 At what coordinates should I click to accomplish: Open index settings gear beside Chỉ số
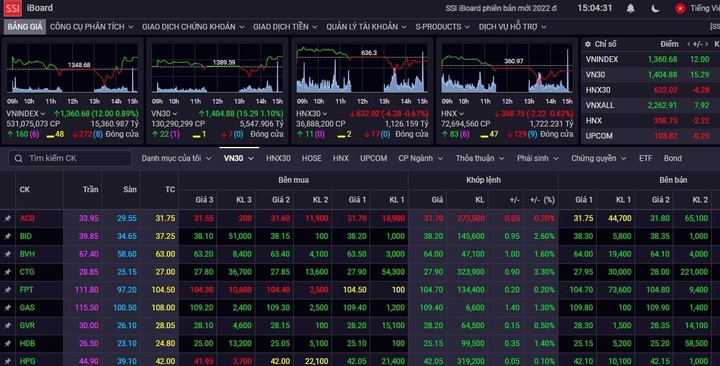pos(588,44)
